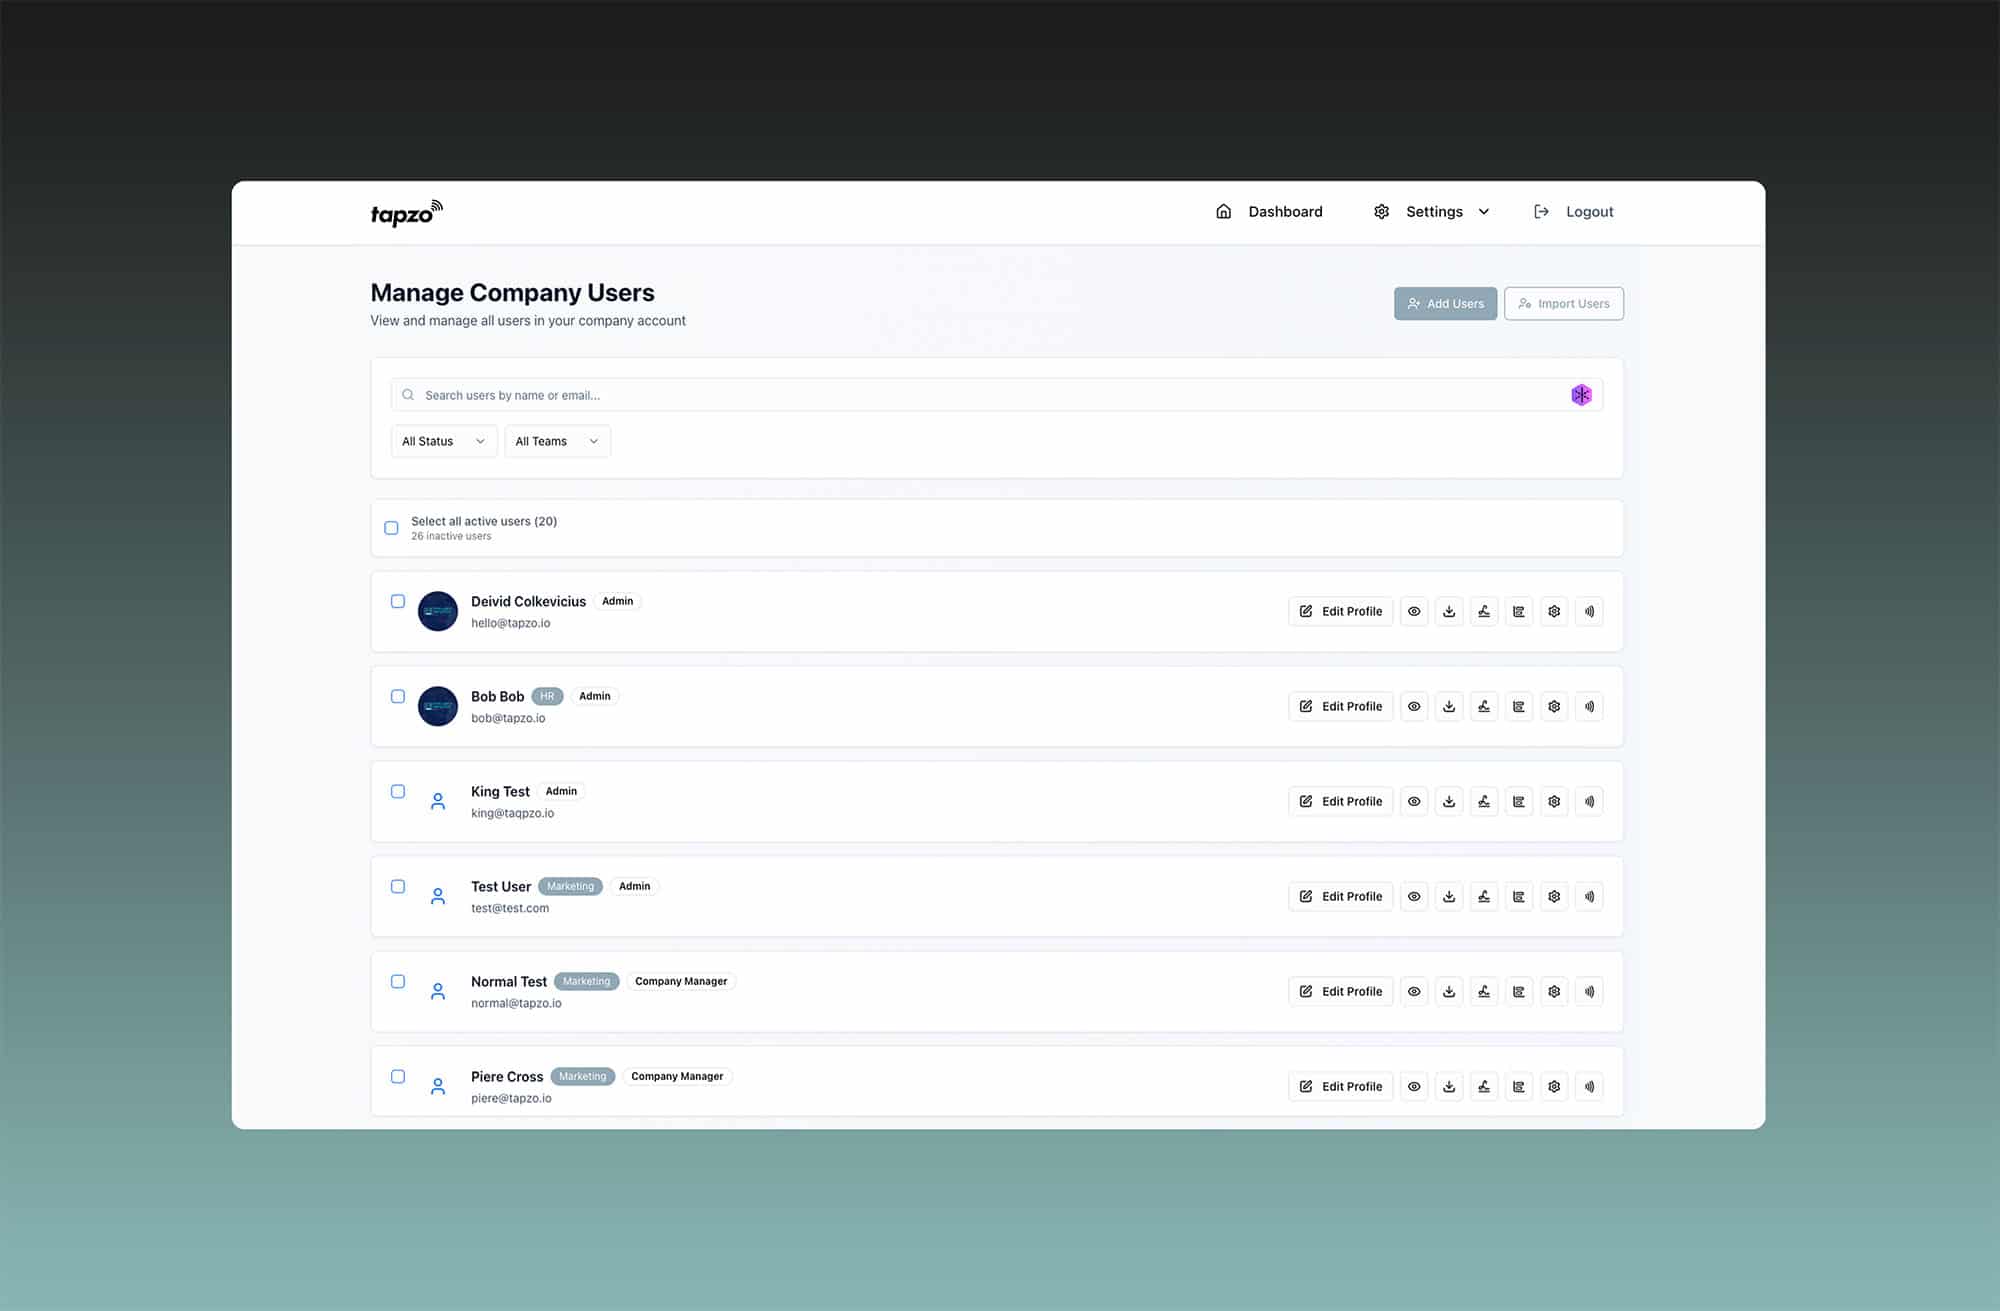Click the gear settings icon for Normal Test
2000x1311 pixels.
pos(1554,991)
